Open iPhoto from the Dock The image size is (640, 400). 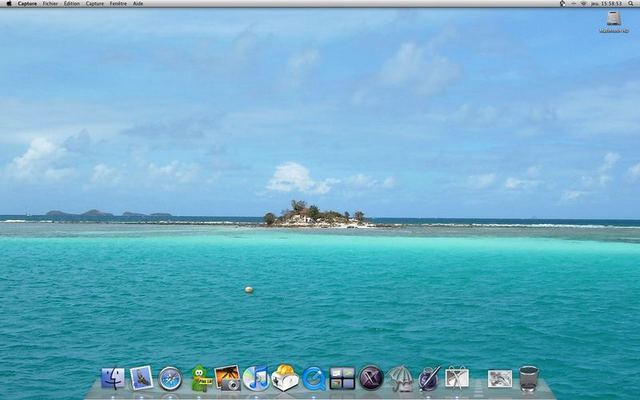click(227, 378)
